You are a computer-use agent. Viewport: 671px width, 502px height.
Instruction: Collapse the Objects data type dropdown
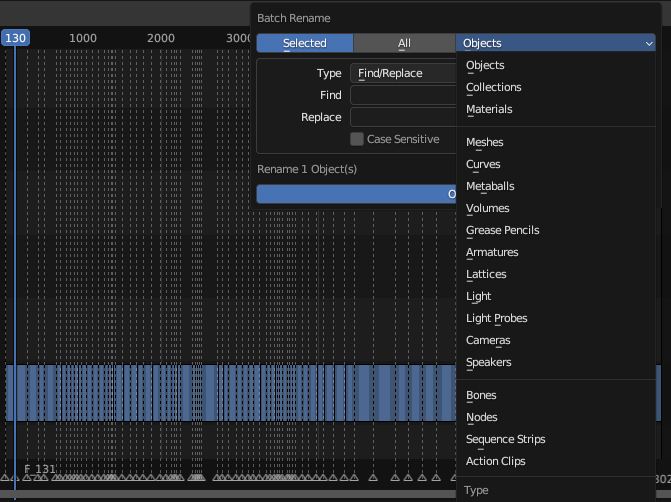pos(555,43)
